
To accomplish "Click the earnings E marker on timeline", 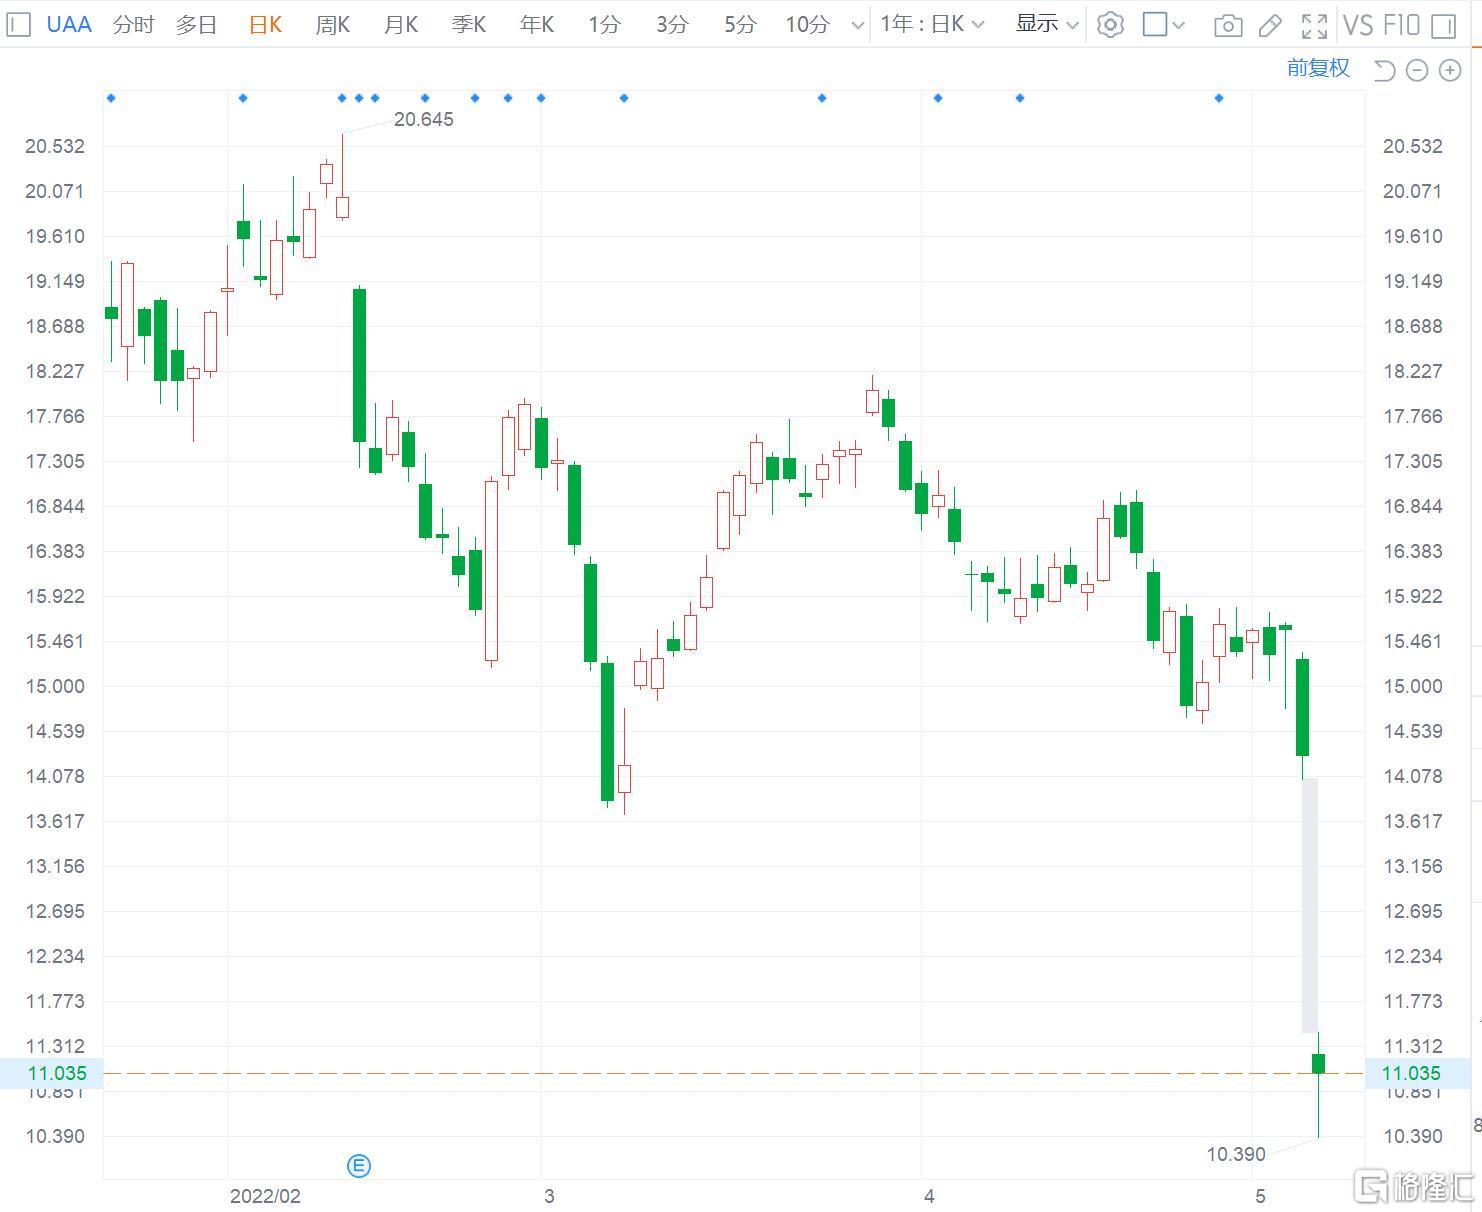I will click(359, 1165).
